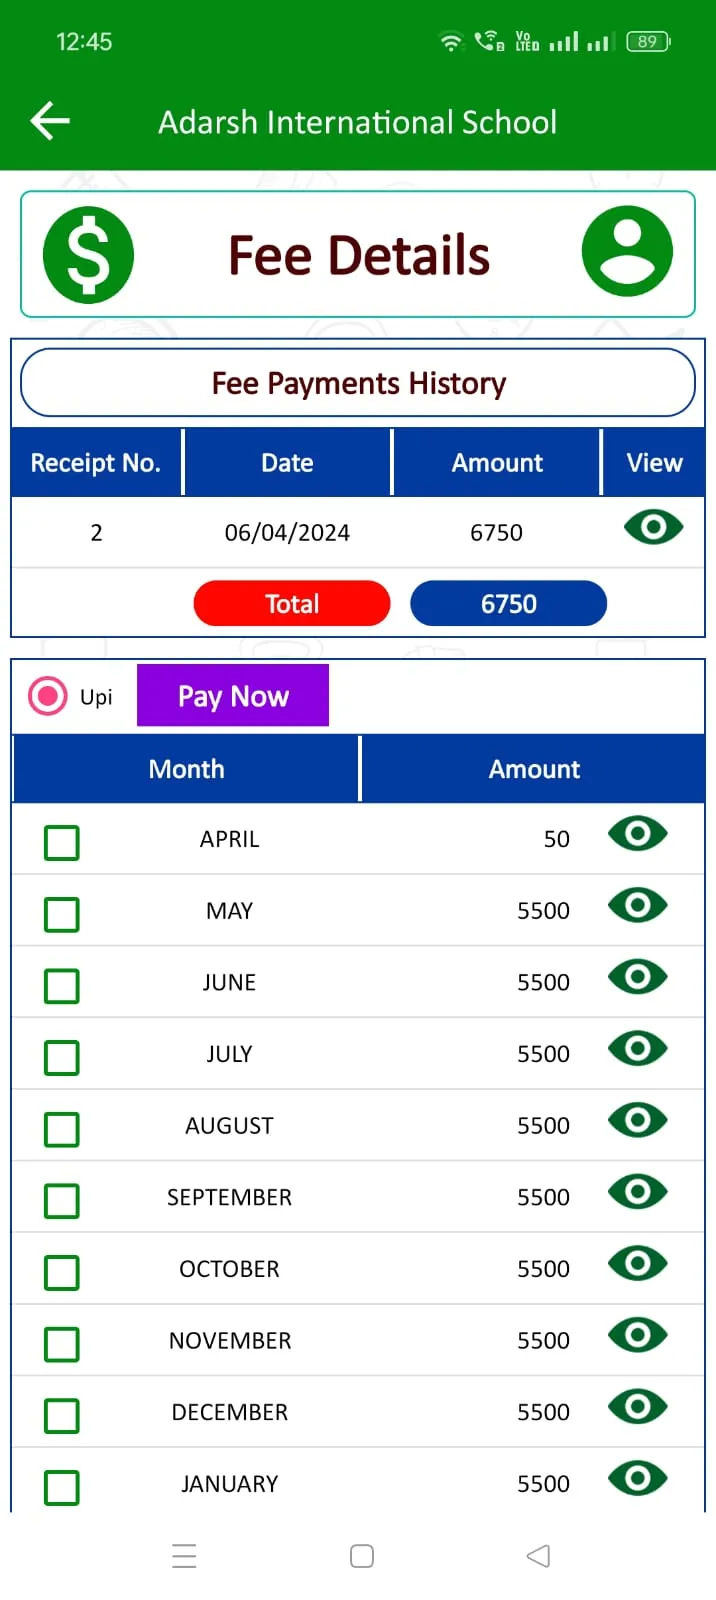Viewport: 716px width, 1600px height.
Task: Open Android recent apps menu icon
Action: point(184,1556)
